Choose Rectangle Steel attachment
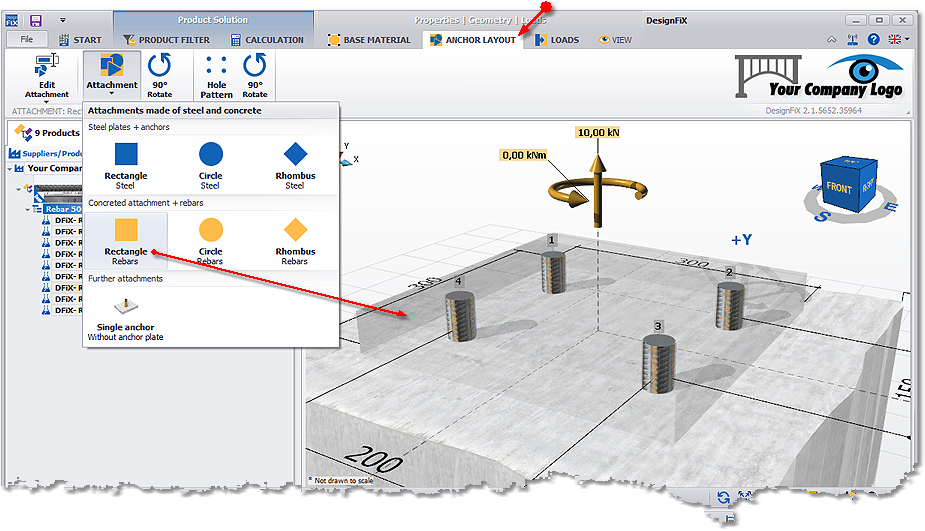925x531 pixels. pos(126,166)
